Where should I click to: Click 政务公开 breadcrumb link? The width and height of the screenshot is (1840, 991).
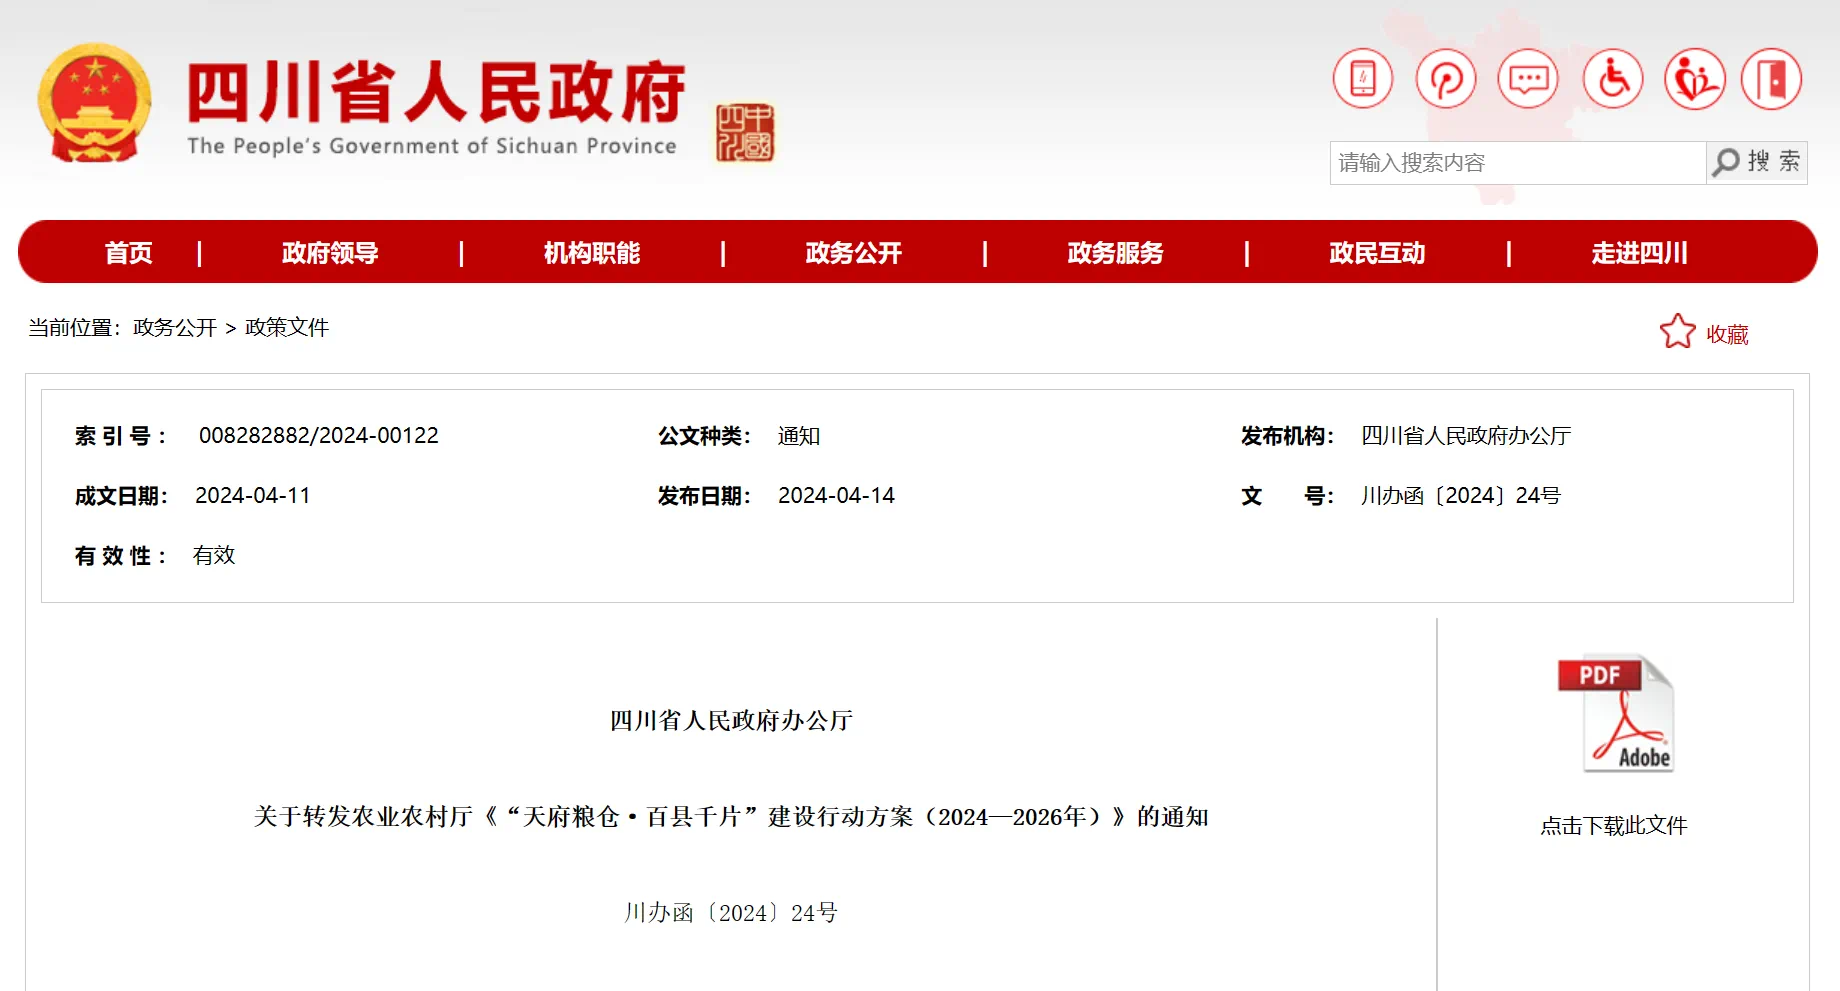coord(175,328)
